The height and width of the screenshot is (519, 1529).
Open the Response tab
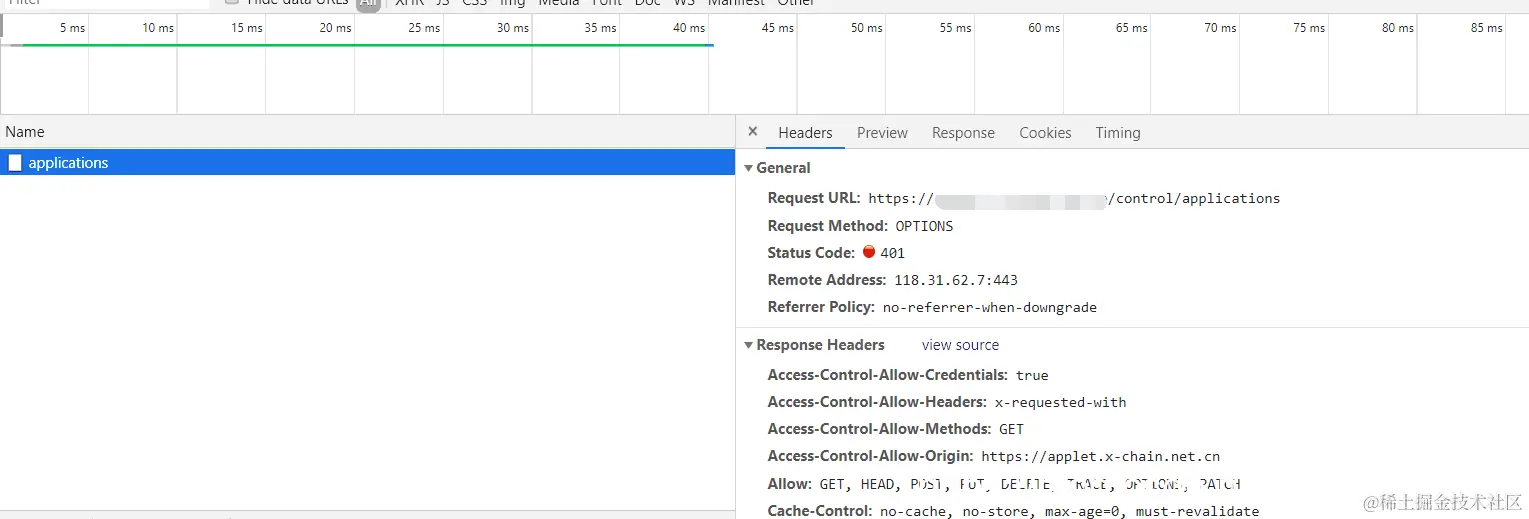[963, 133]
